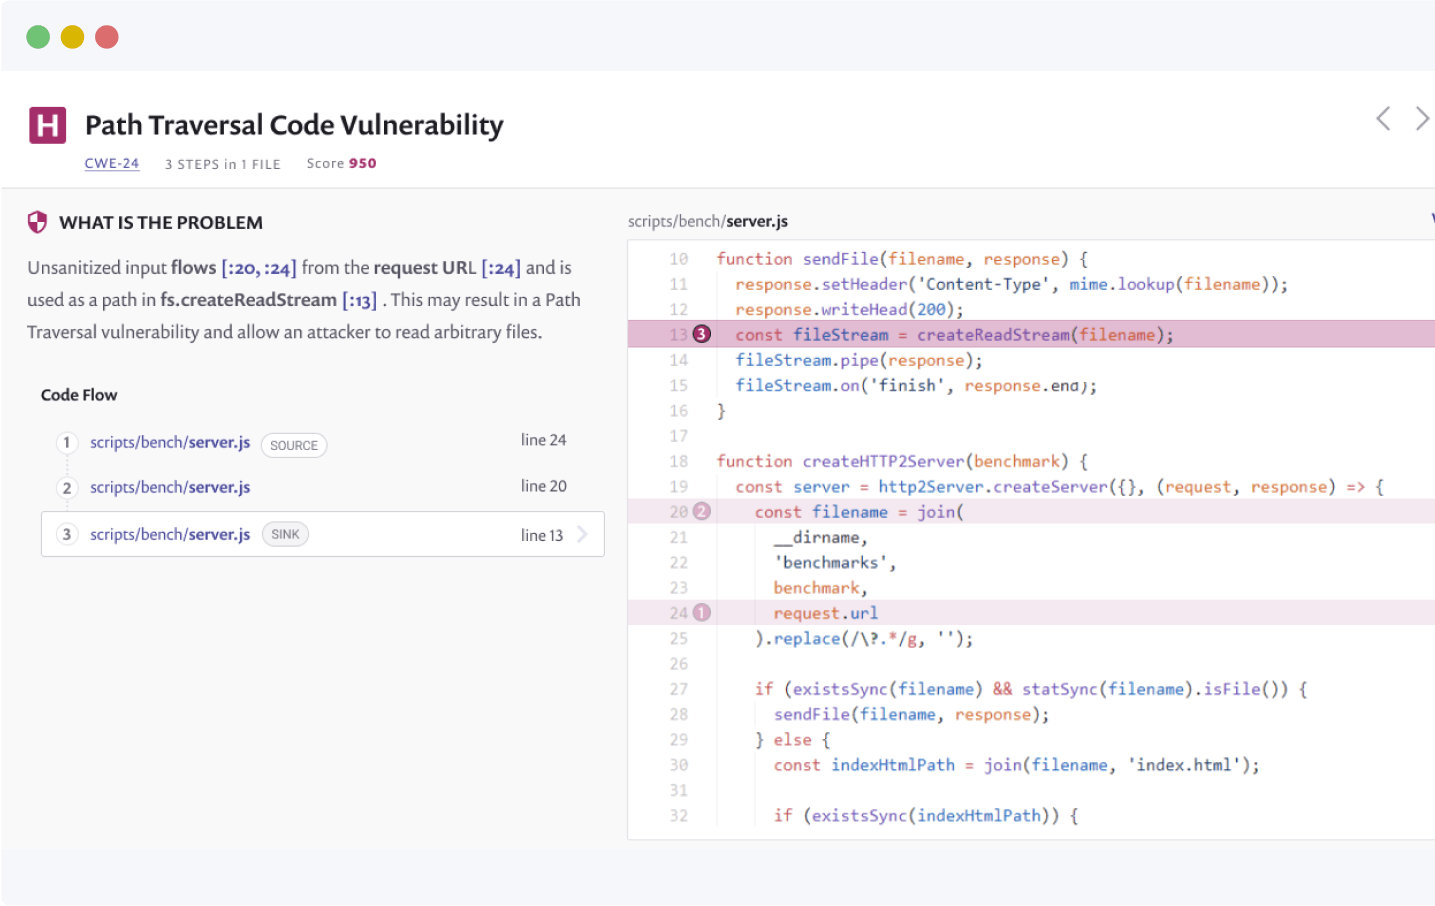Viewport: 1435px width, 906px height.
Task: Go to previous issue arrow
Action: 1383,119
